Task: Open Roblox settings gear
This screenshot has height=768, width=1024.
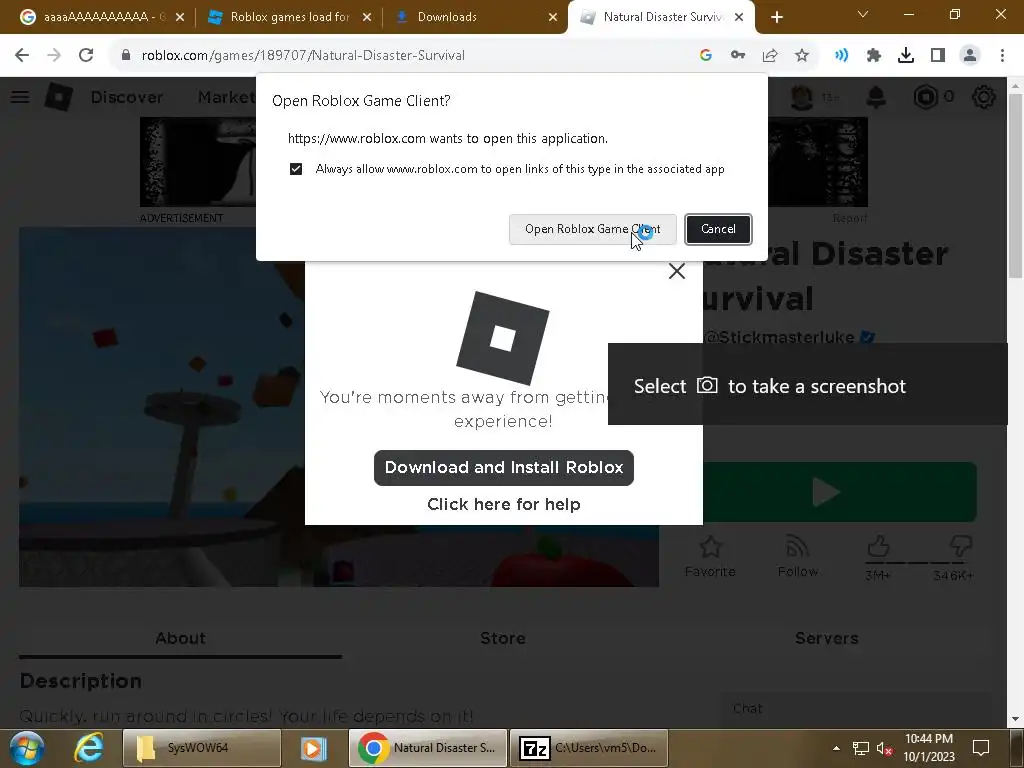Action: (x=984, y=97)
